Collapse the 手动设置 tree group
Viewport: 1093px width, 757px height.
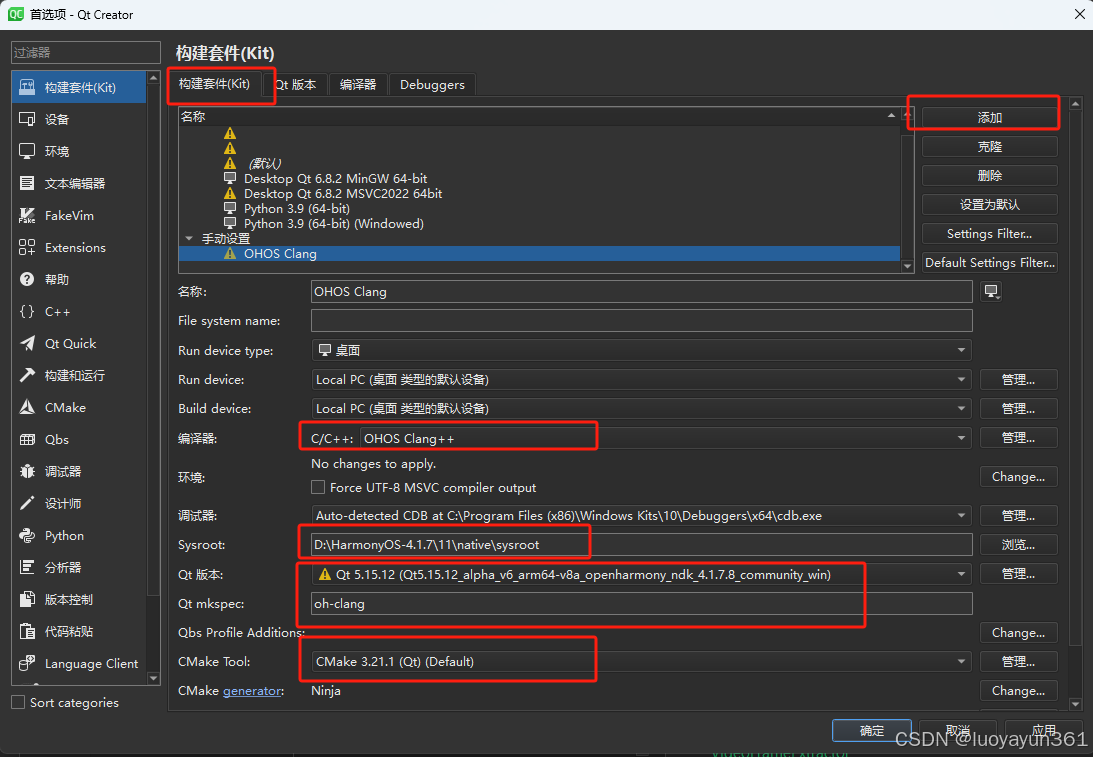pos(189,238)
